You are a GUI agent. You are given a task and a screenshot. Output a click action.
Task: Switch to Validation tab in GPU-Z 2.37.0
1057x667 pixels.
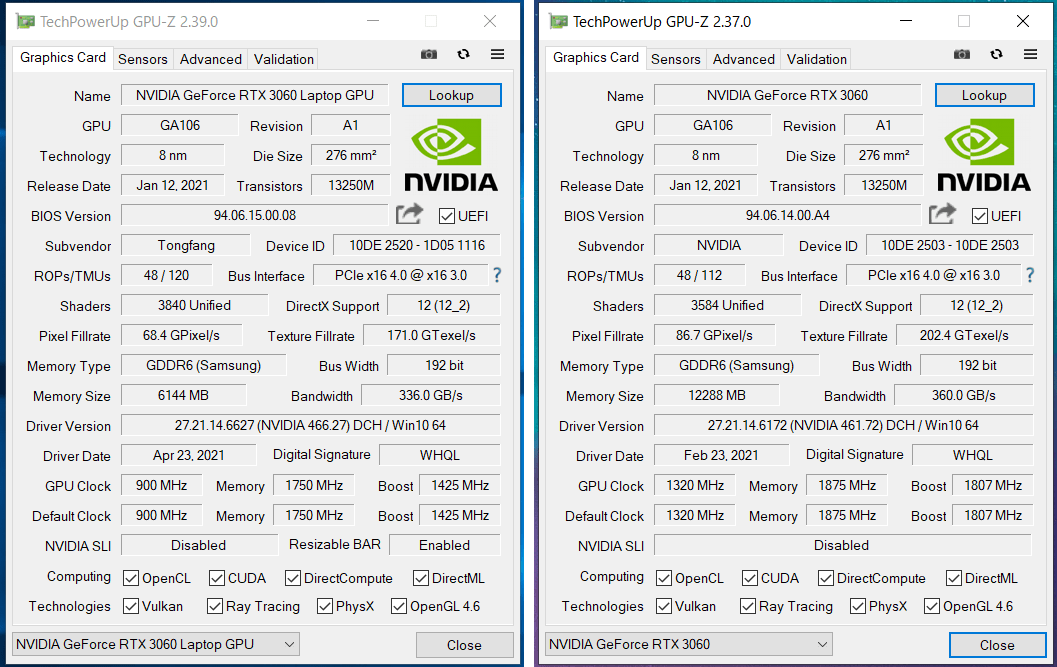pyautogui.click(x=817, y=59)
